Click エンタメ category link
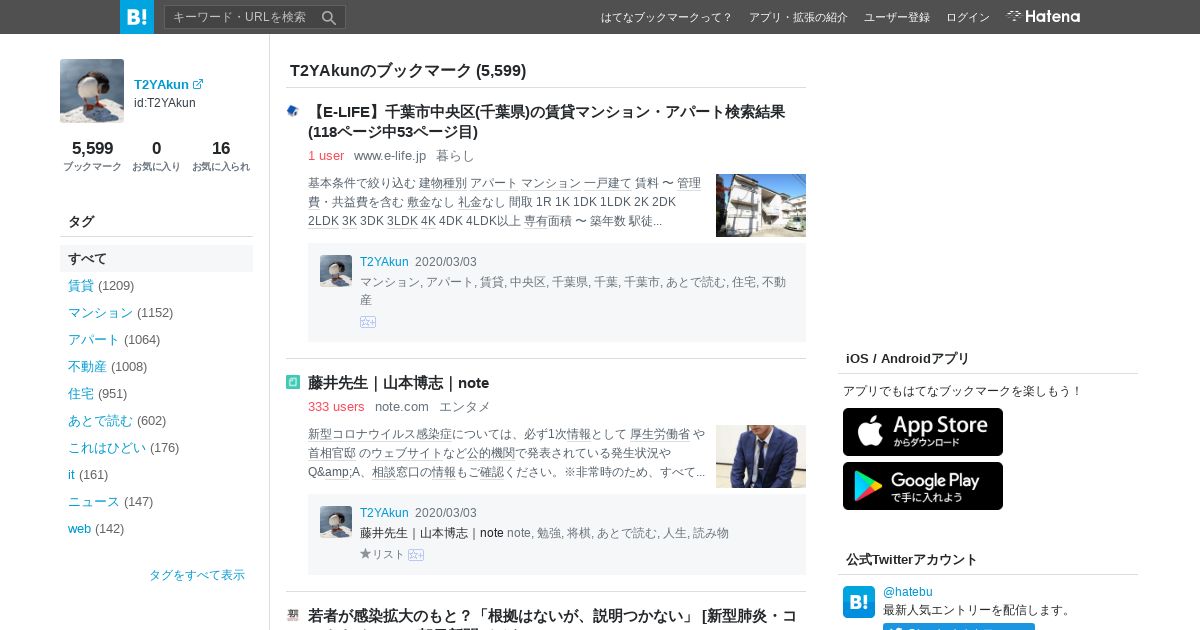1200x630 pixels. click(465, 406)
